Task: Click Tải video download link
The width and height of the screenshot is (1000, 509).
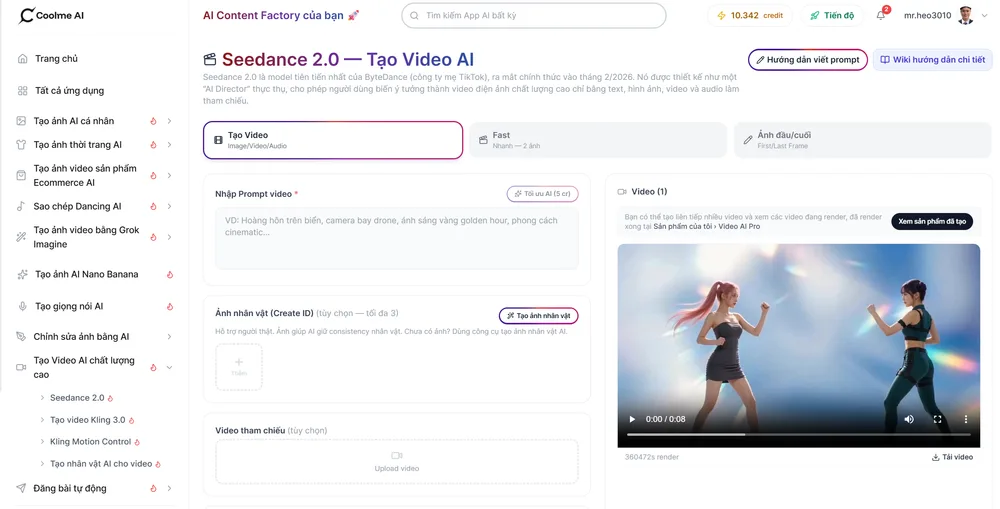Action: pos(952,457)
